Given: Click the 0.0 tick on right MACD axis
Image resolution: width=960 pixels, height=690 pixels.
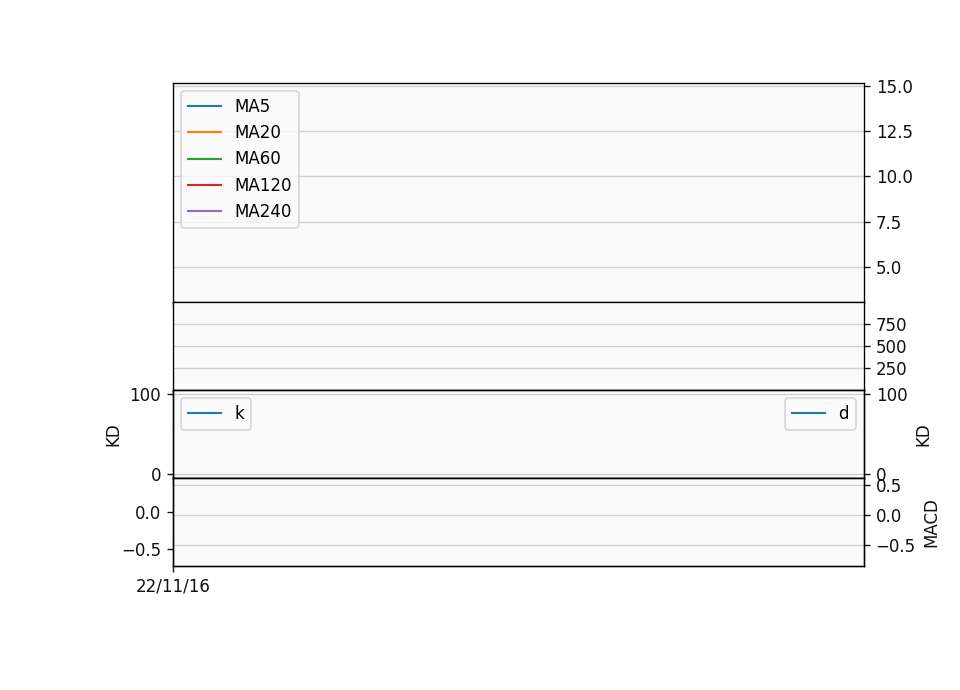Looking at the screenshot, I should 888,516.
